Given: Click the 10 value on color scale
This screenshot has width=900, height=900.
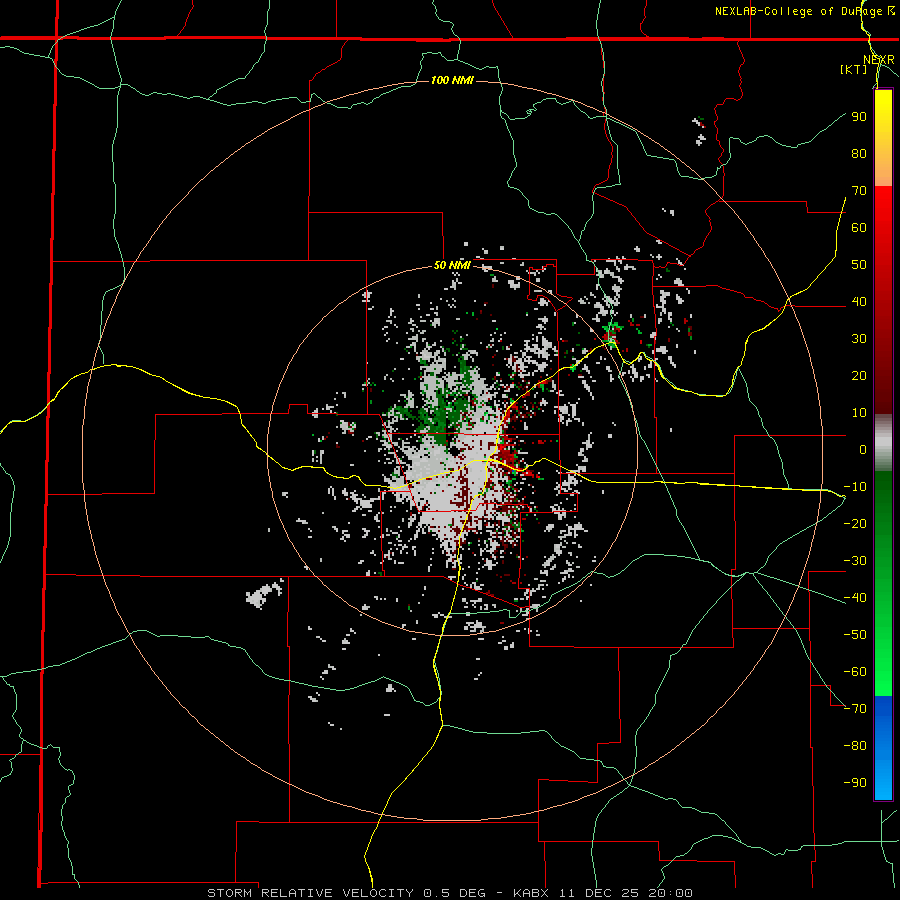Looking at the screenshot, I should click(x=859, y=413).
